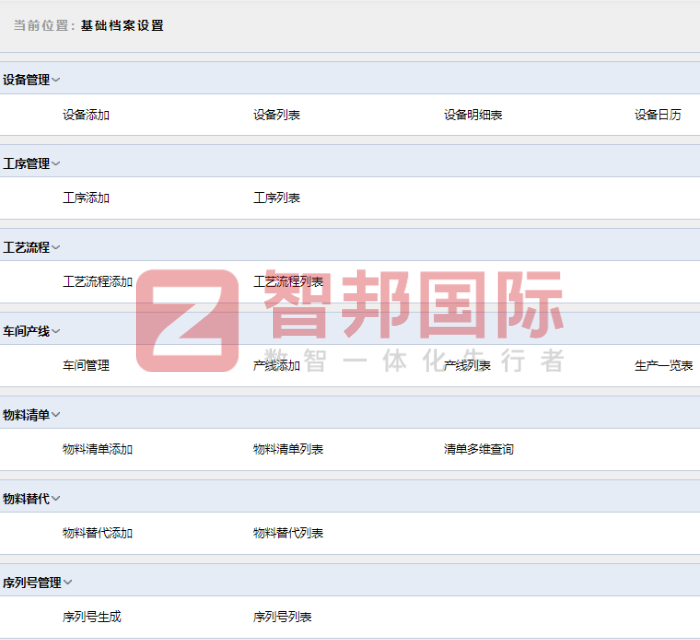Image resolution: width=700 pixels, height=640 pixels.
Task: Collapse the 设备管理 section
Action: (56, 80)
